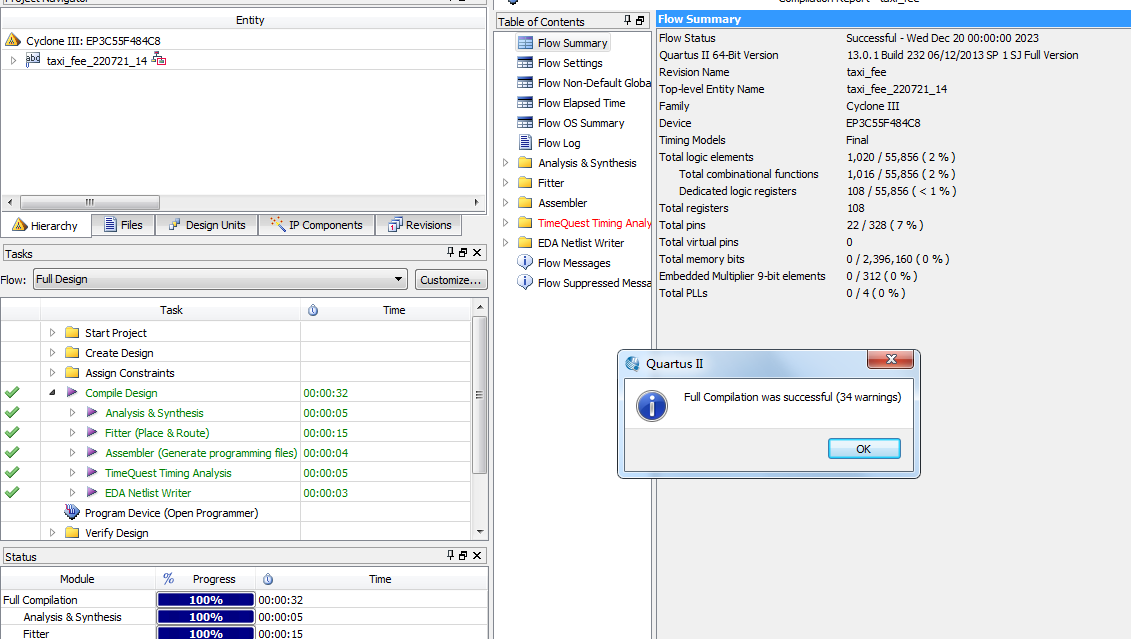Click the Tasks list scroll-down arrow
The width and height of the screenshot is (1131, 639).
coord(480,532)
